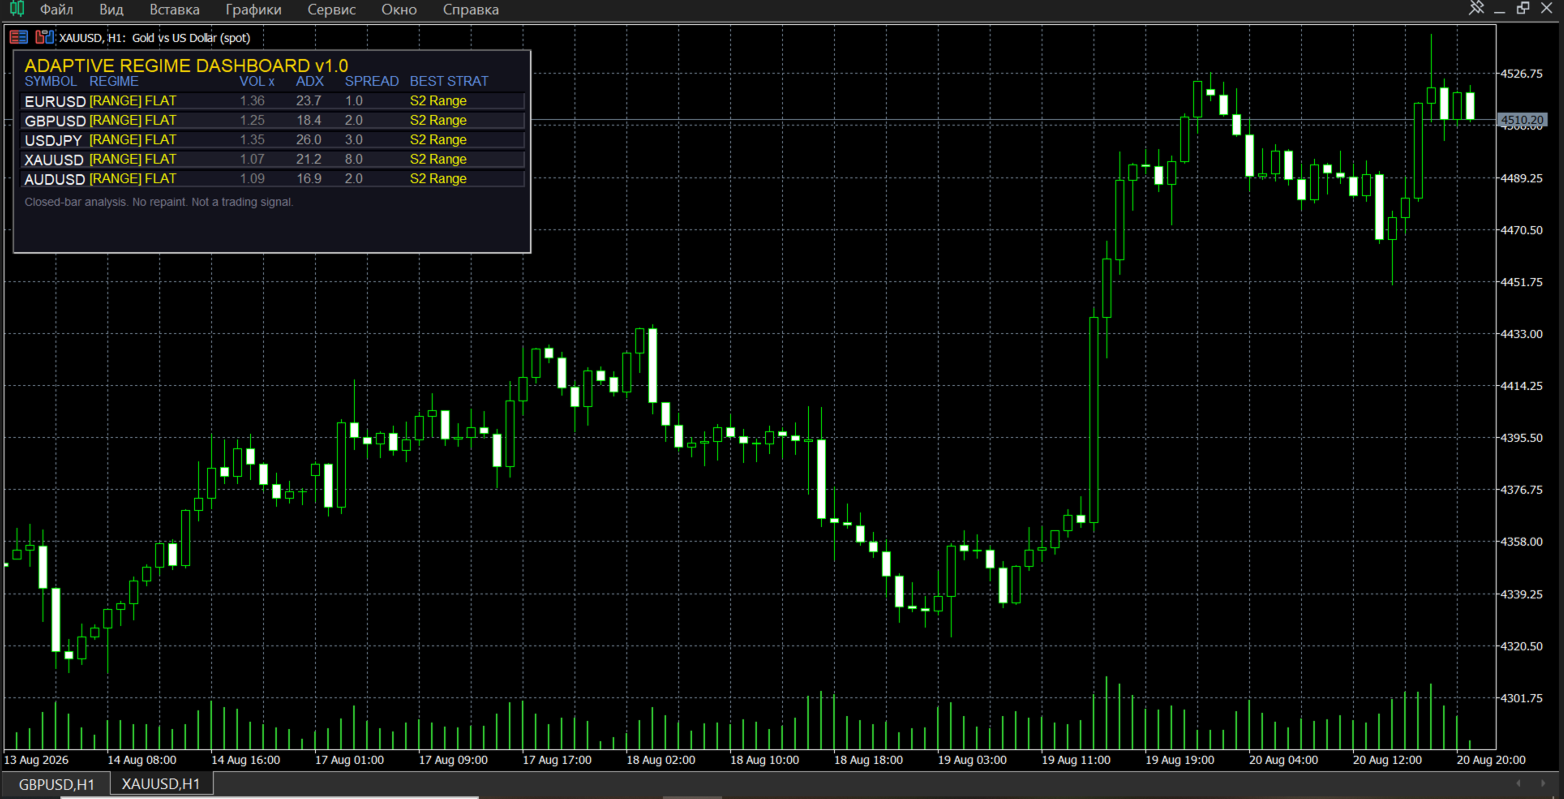
Task: Open the Вид menu
Action: [112, 9]
